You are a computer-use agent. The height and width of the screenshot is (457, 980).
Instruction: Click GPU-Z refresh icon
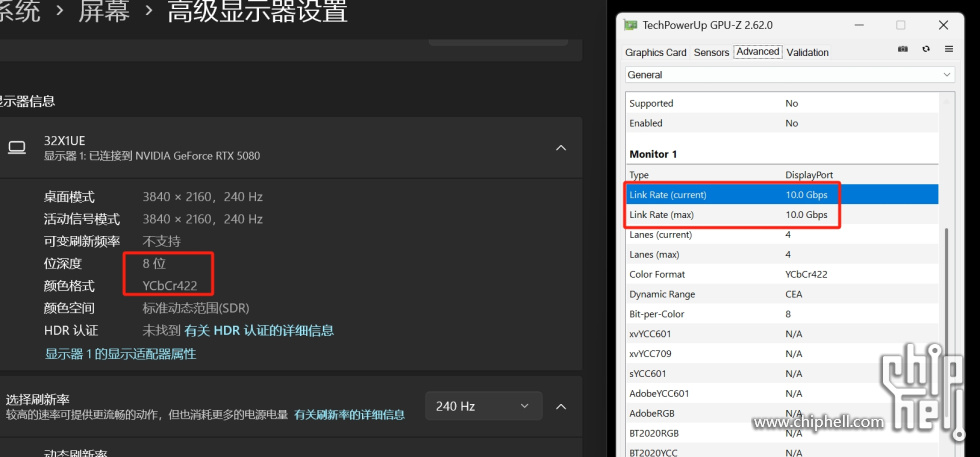click(926, 49)
